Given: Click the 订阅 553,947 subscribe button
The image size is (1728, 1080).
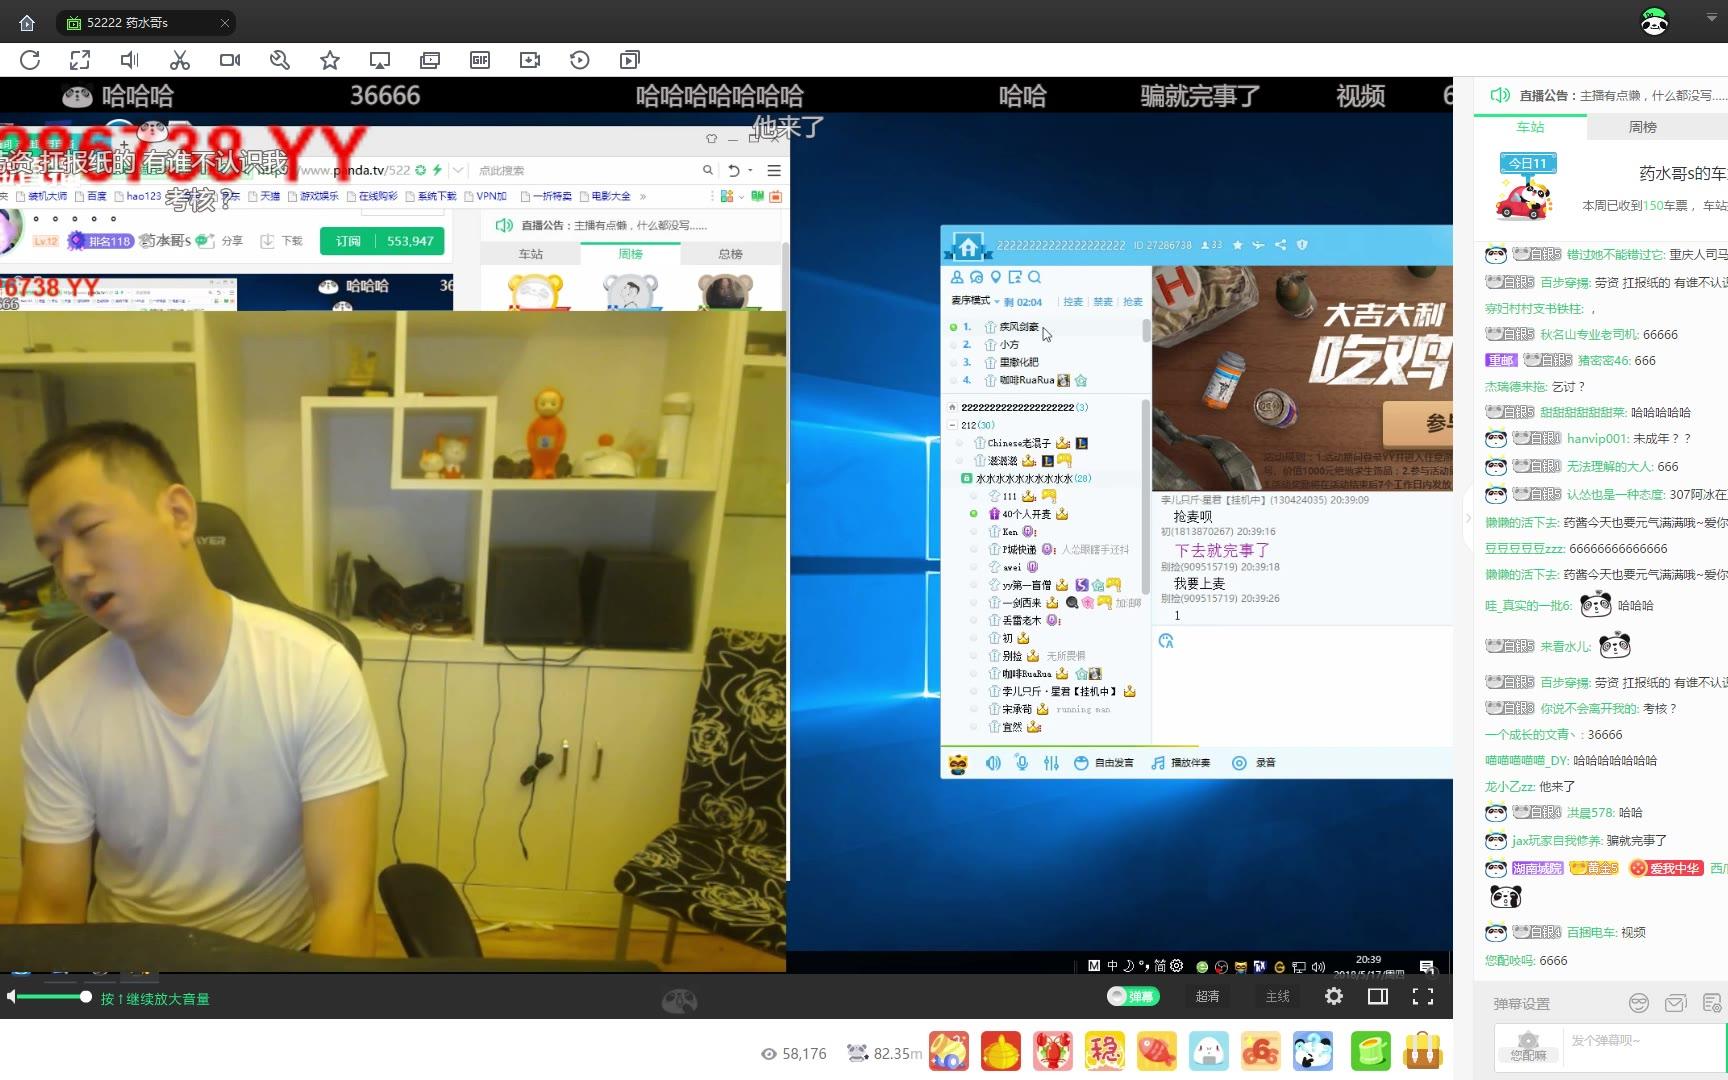Looking at the screenshot, I should click(x=382, y=241).
